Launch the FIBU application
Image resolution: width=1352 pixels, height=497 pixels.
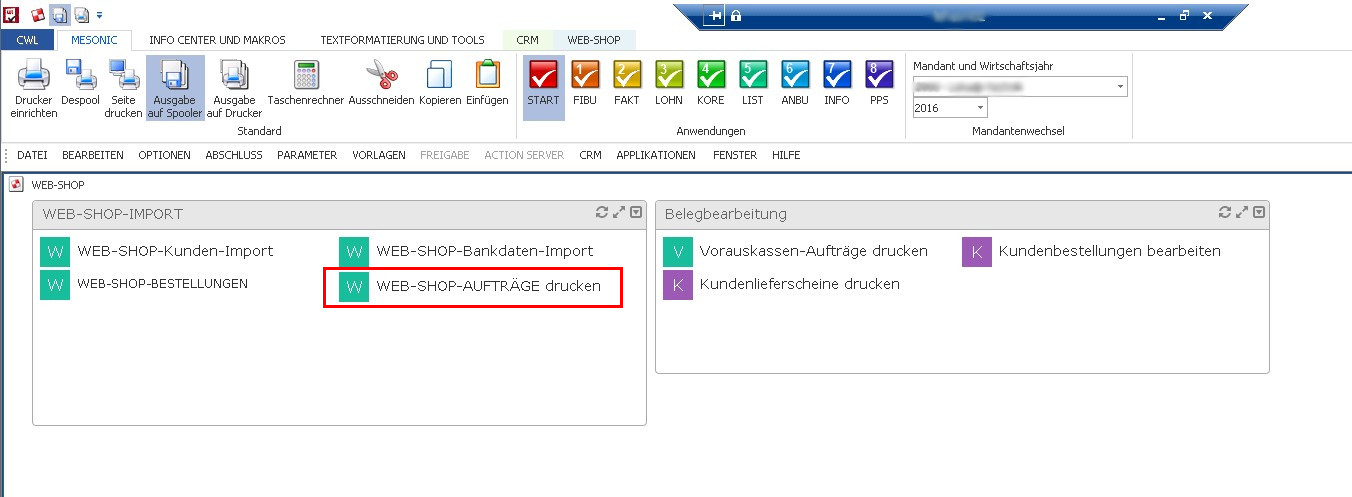click(x=585, y=88)
